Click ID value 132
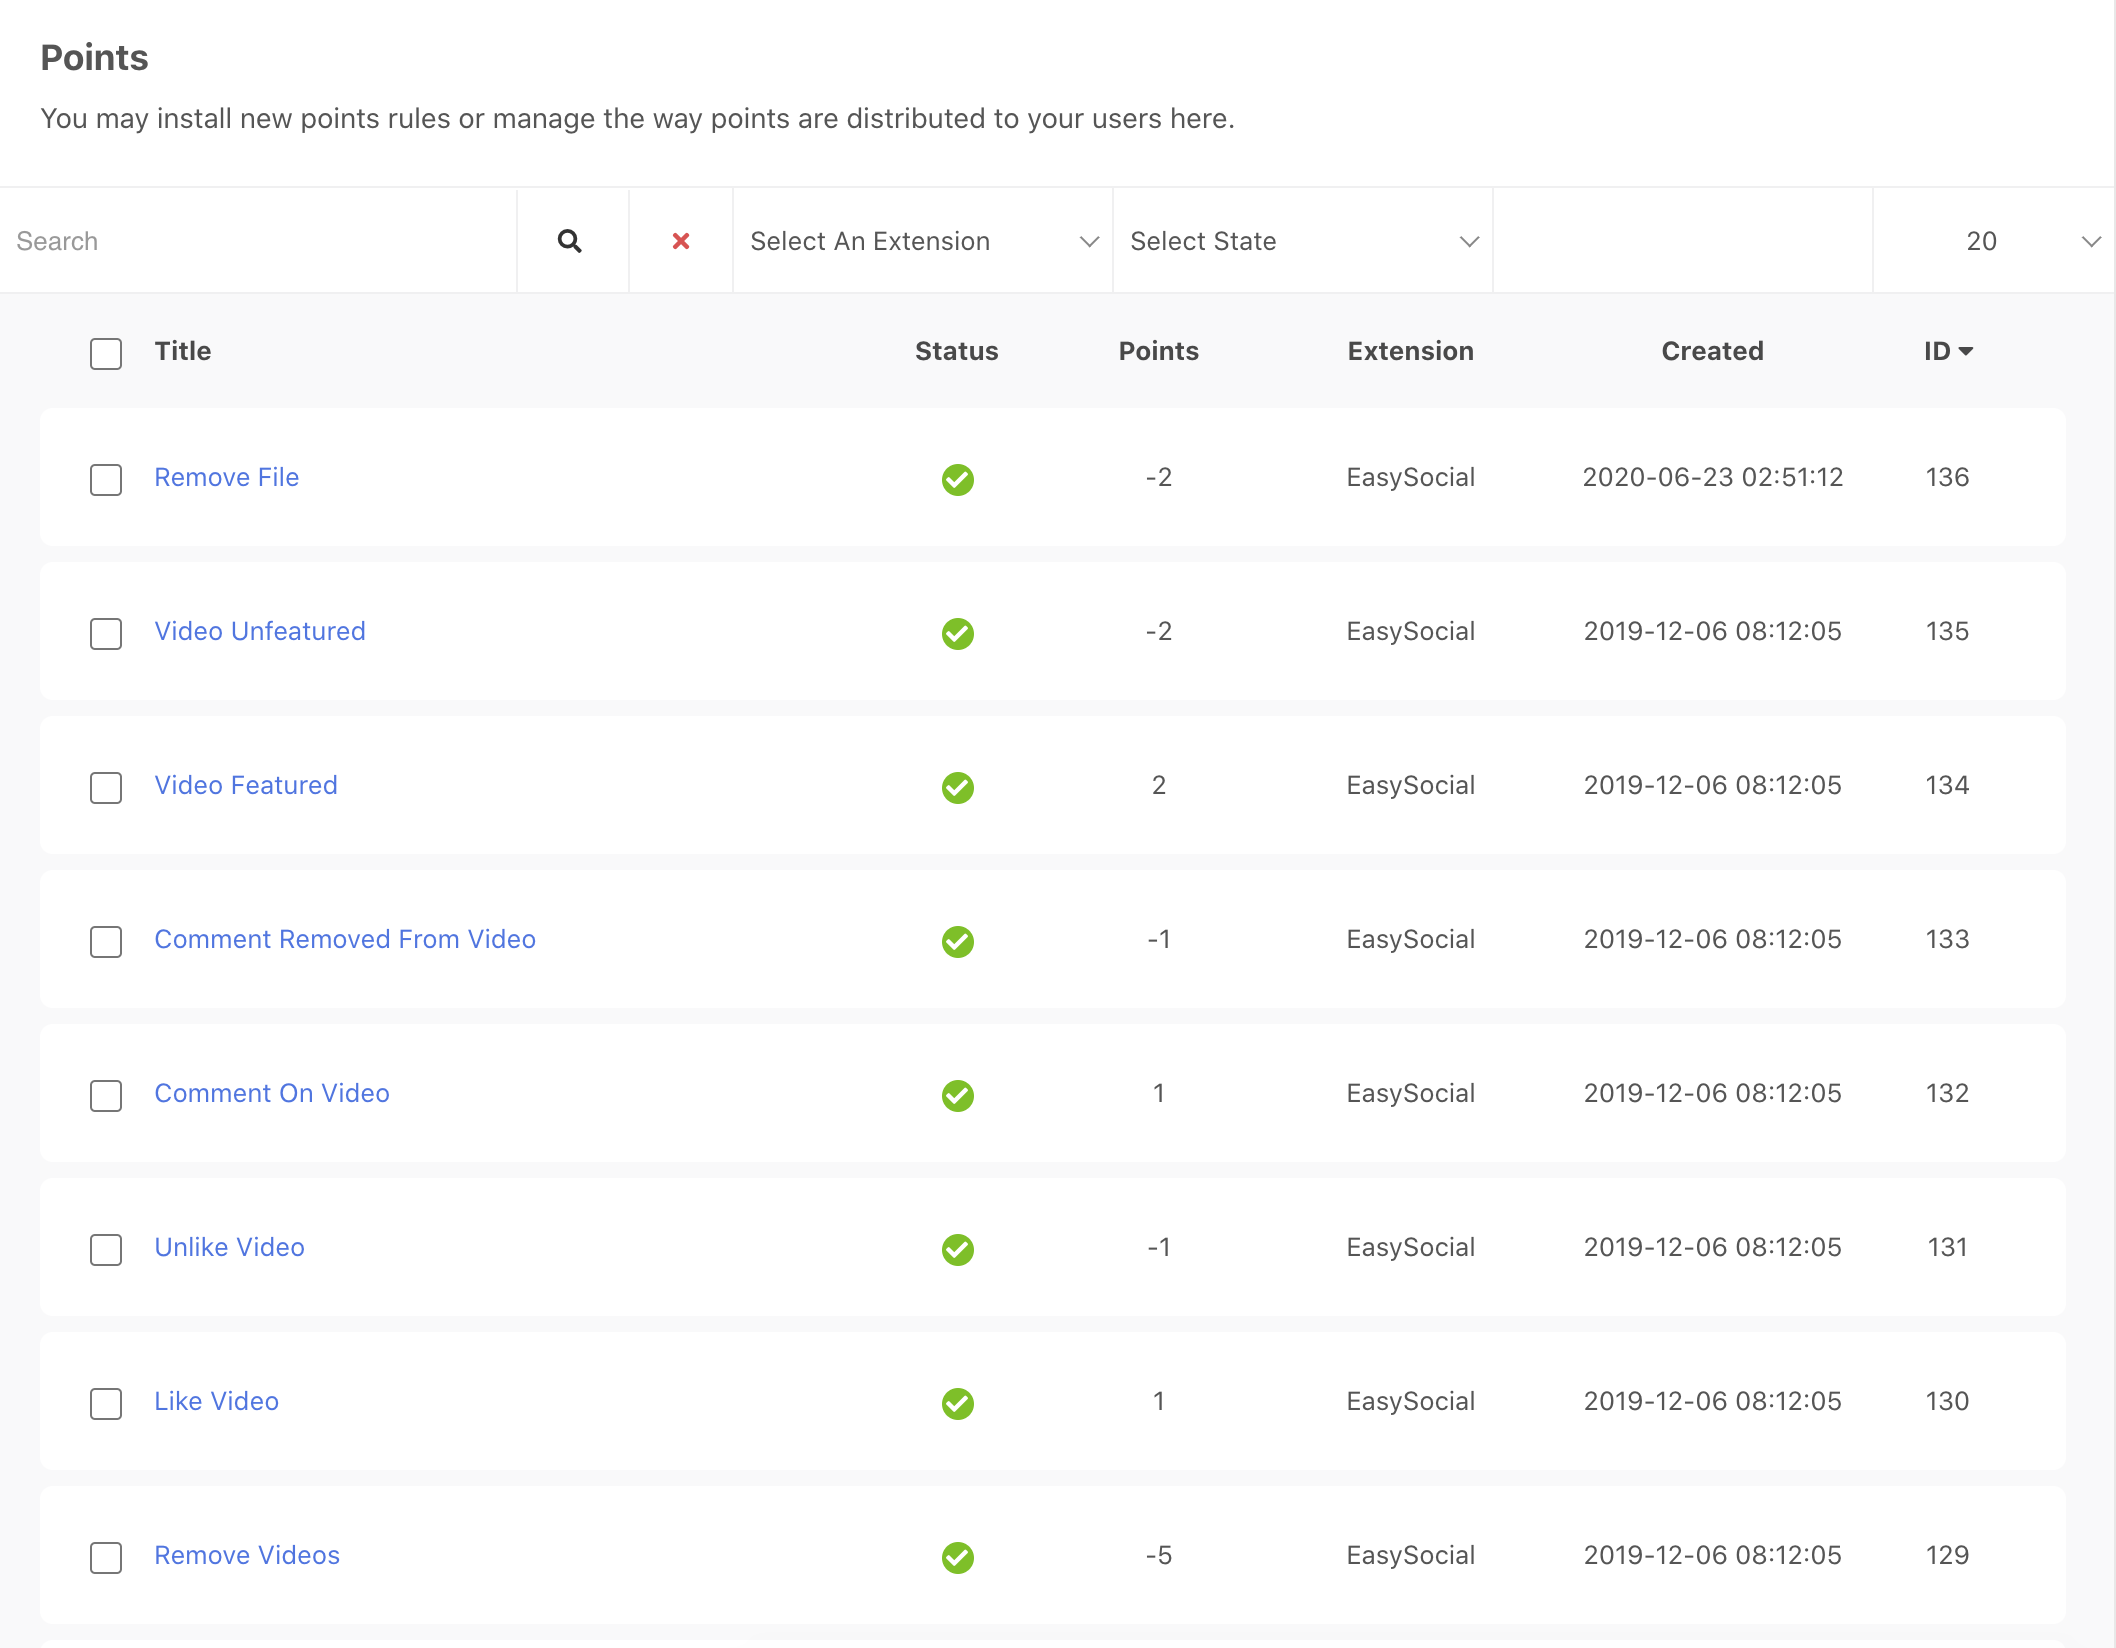 click(1948, 1093)
